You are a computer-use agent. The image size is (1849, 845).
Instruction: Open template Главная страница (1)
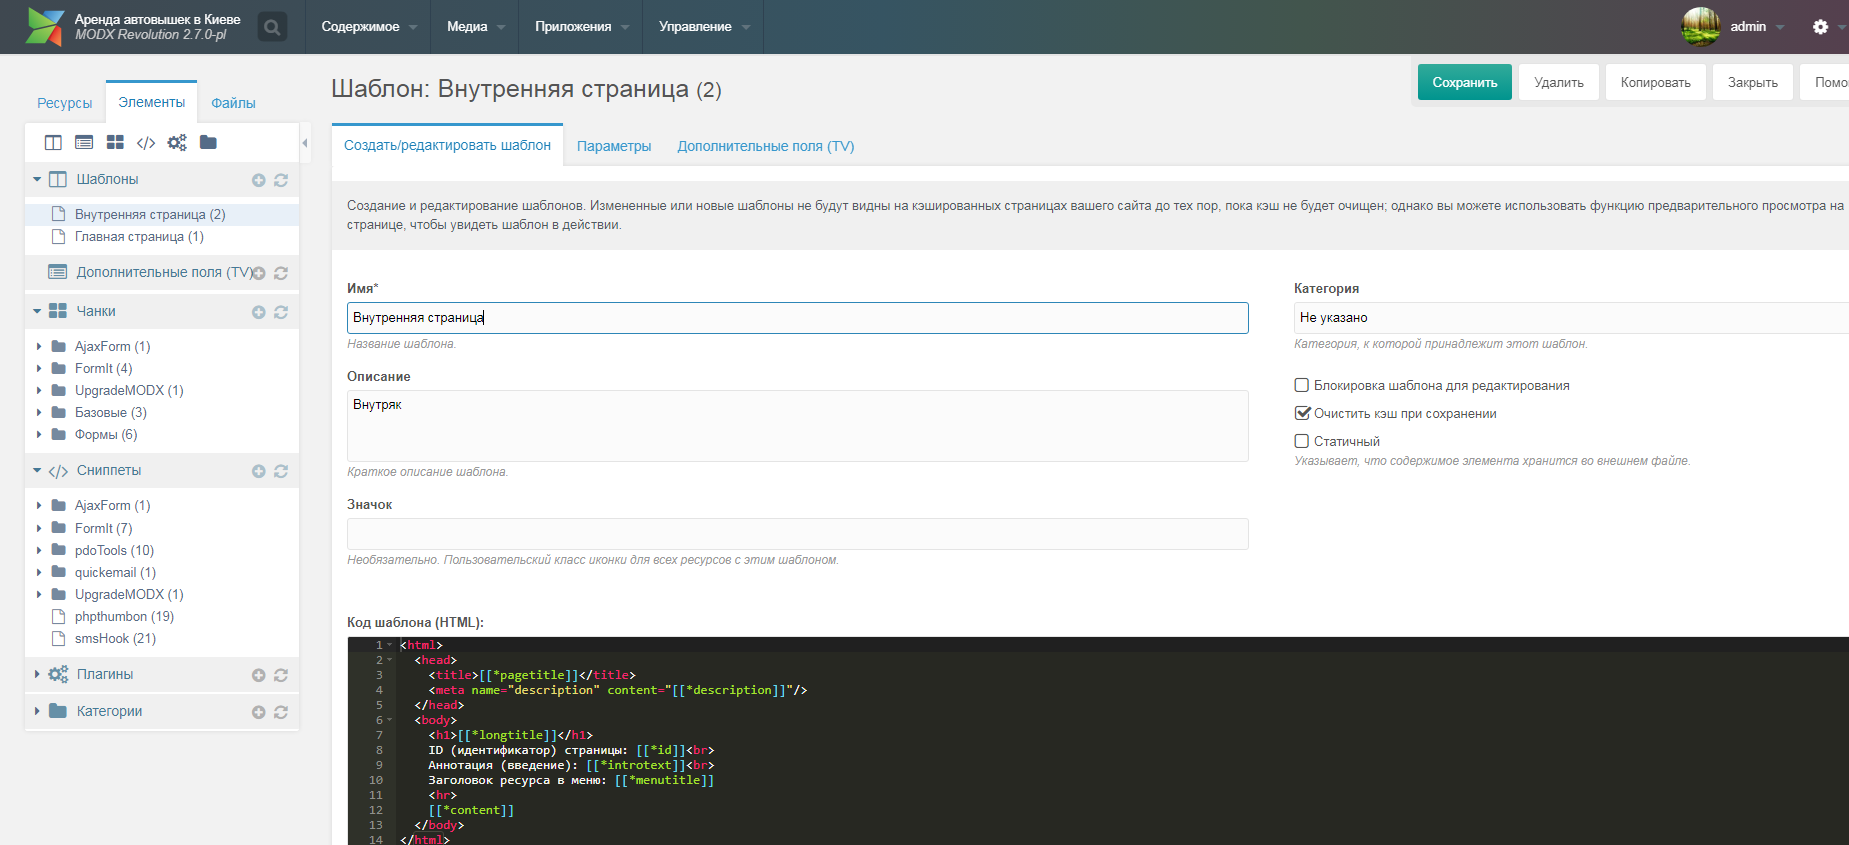click(x=139, y=237)
